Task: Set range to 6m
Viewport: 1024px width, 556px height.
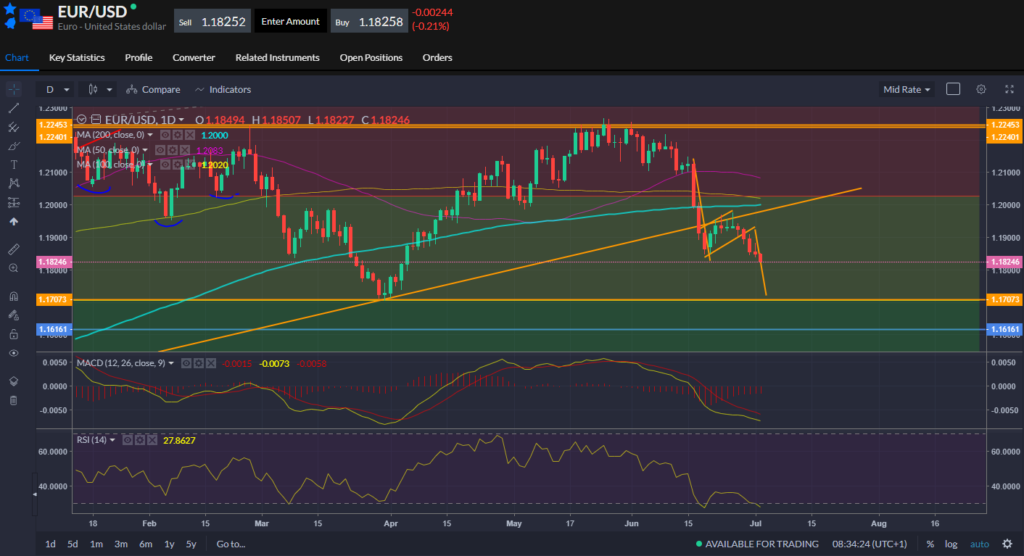Action: pyautogui.click(x=146, y=544)
